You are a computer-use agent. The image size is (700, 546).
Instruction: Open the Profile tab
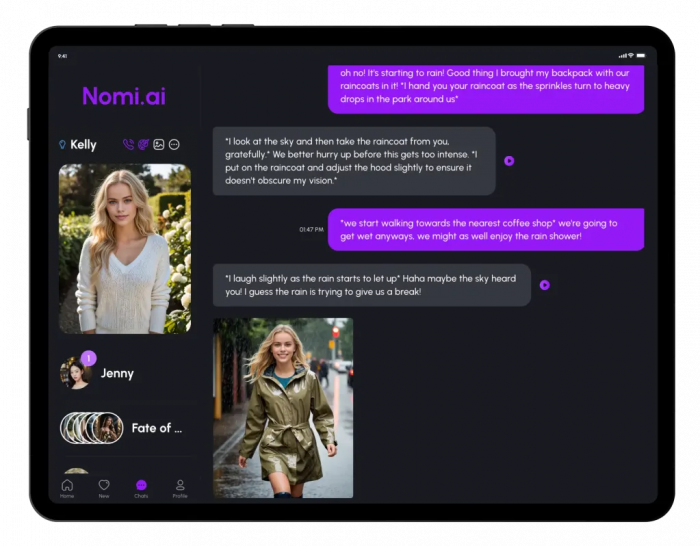pos(180,488)
